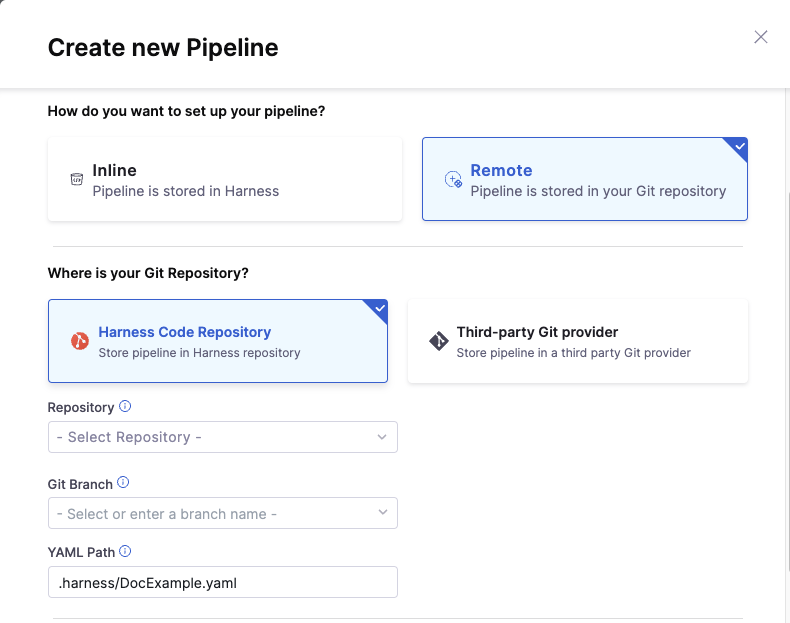Click the info icon beside Git Branch
This screenshot has height=623, width=790.
[x=123, y=482]
